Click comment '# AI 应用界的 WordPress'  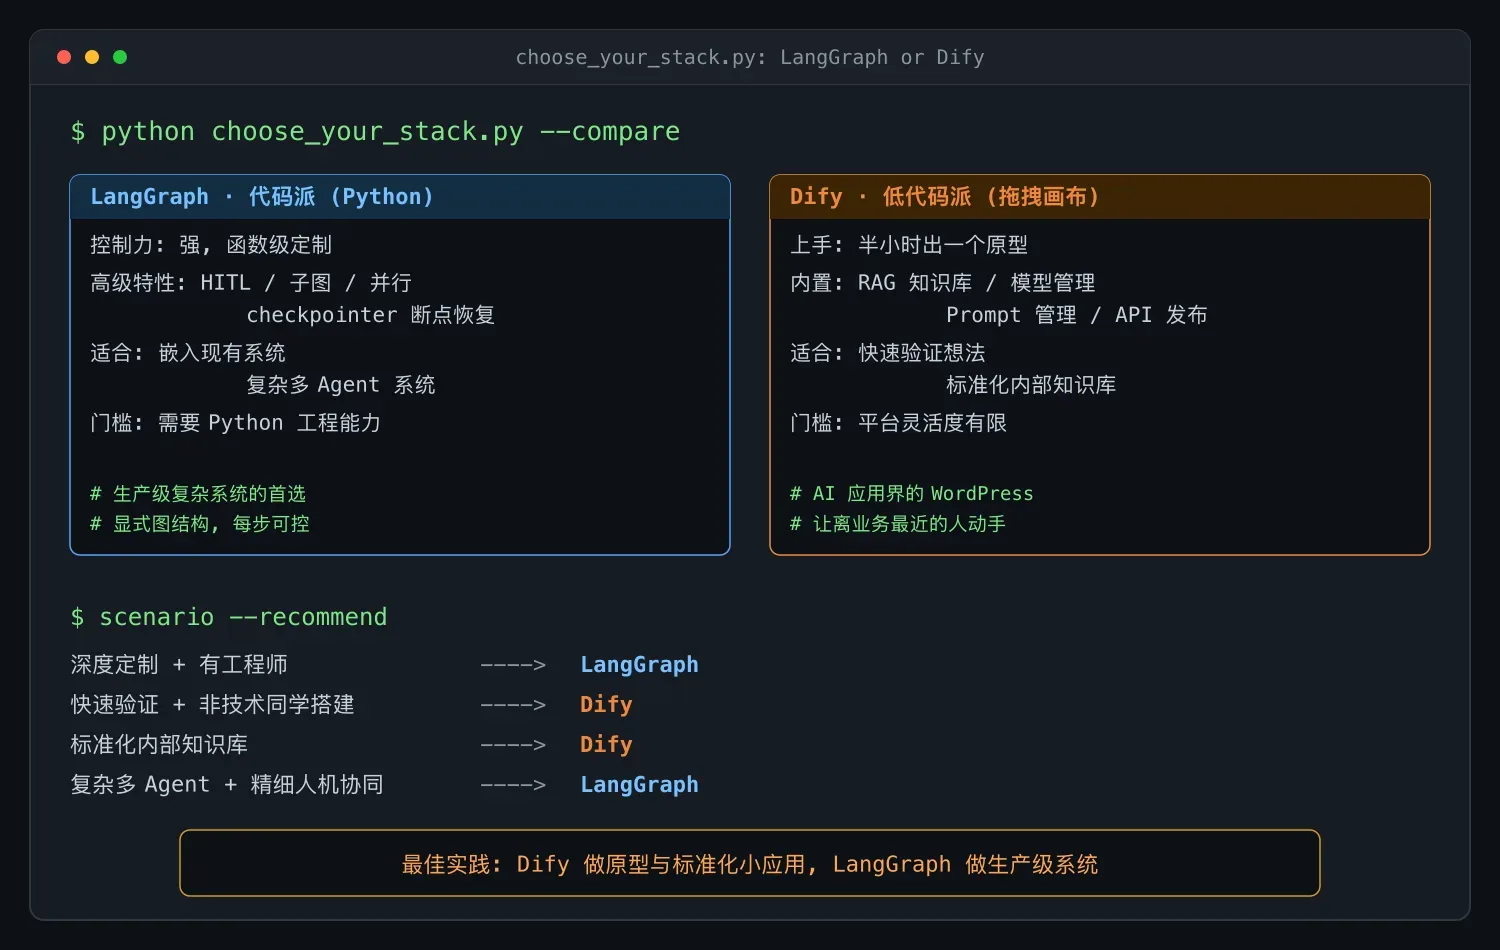[x=912, y=494]
